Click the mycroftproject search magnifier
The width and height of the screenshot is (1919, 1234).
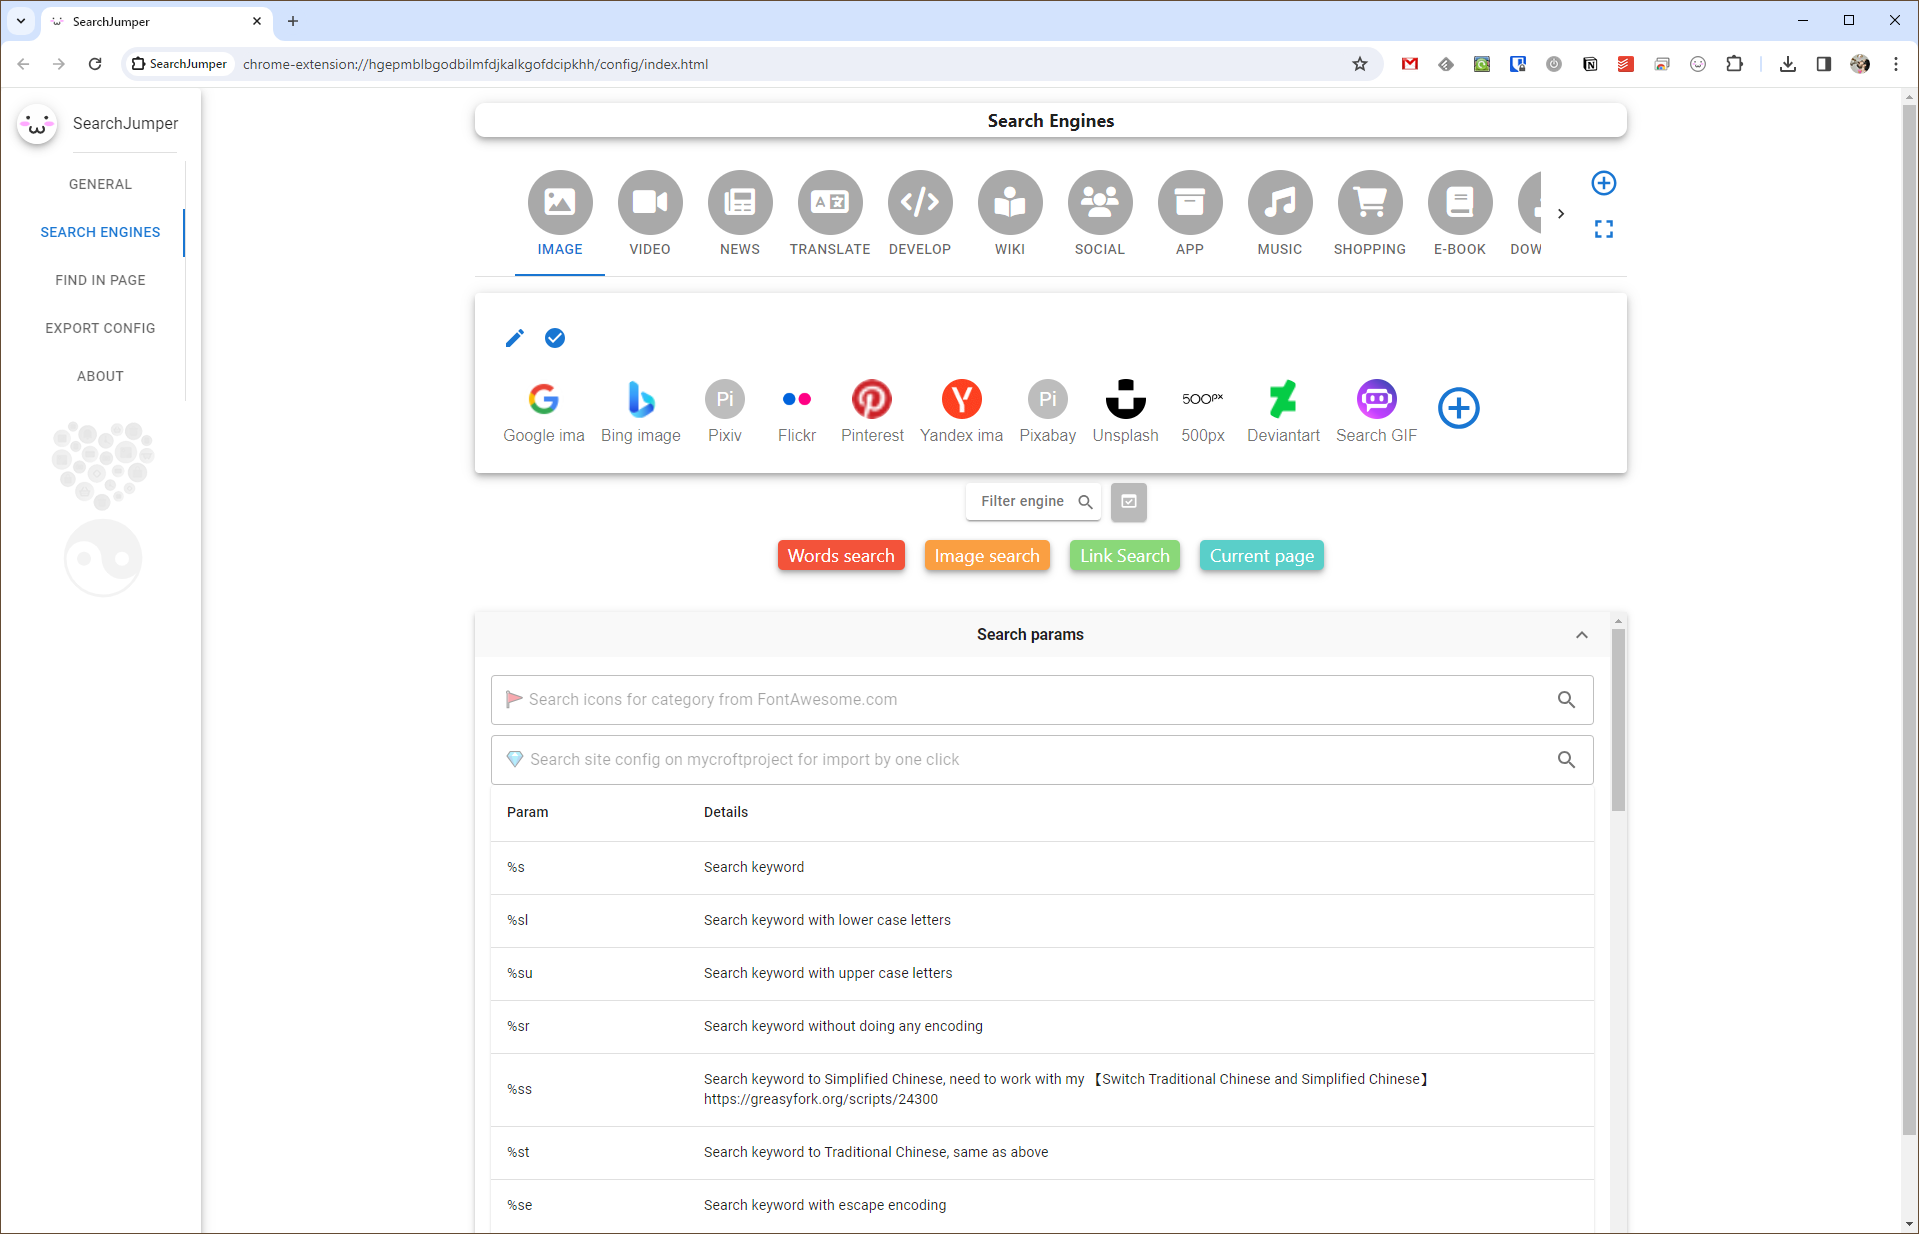1566,760
